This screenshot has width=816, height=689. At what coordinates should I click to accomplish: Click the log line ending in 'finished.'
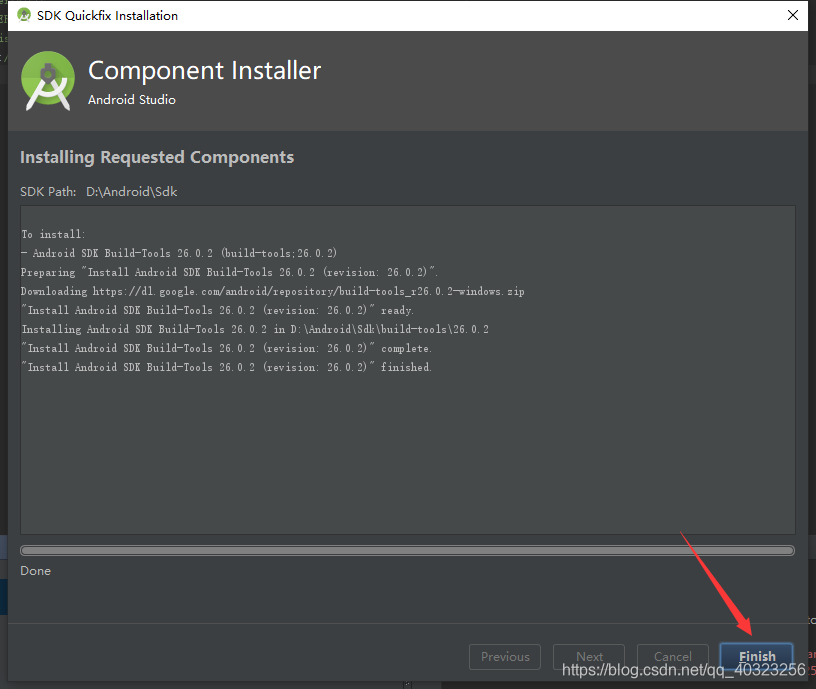click(x=226, y=367)
